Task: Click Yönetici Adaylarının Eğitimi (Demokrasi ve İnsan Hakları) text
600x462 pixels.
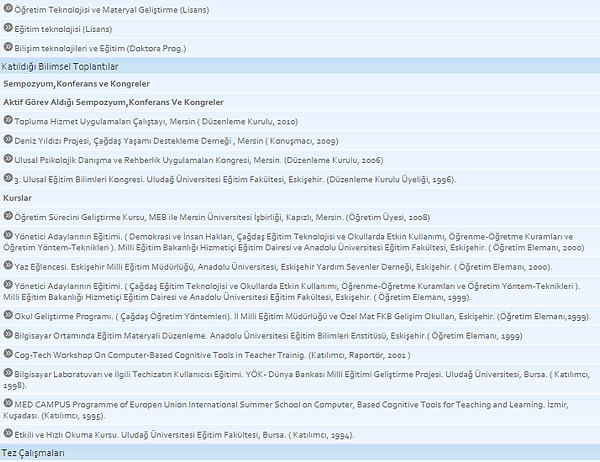Action: (x=294, y=242)
